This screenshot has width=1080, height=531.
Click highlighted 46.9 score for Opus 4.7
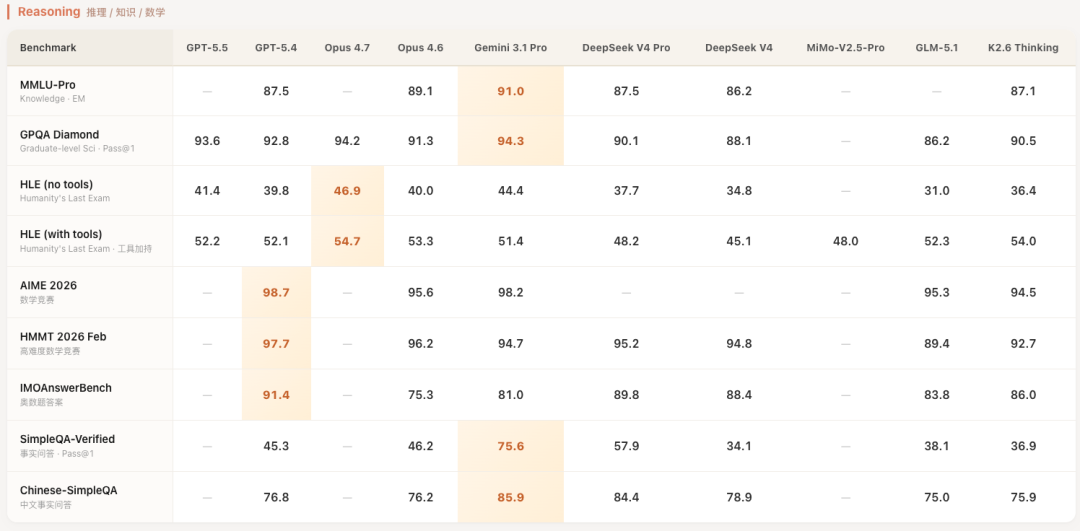[347, 191]
